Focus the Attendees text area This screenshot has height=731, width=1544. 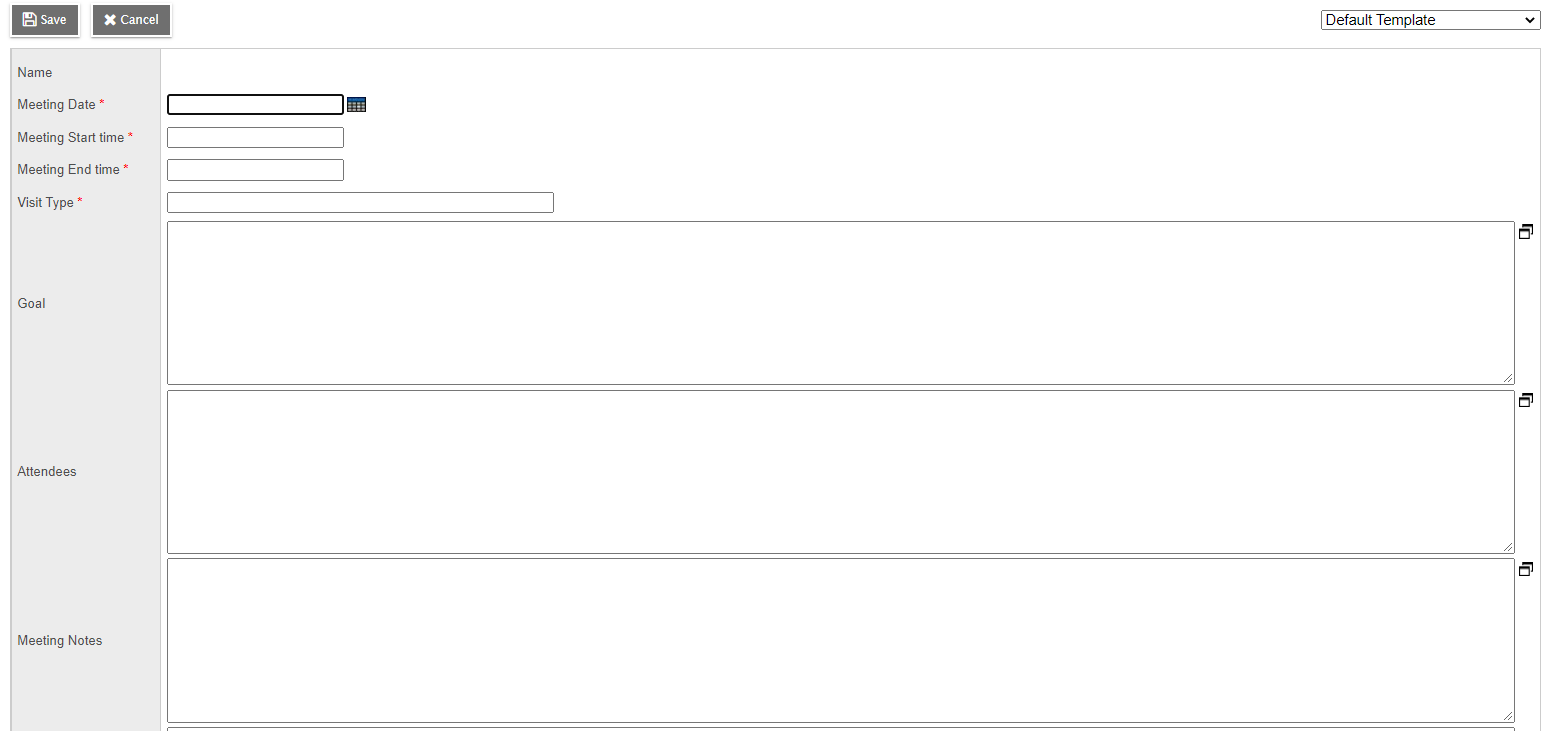pyautogui.click(x=840, y=471)
